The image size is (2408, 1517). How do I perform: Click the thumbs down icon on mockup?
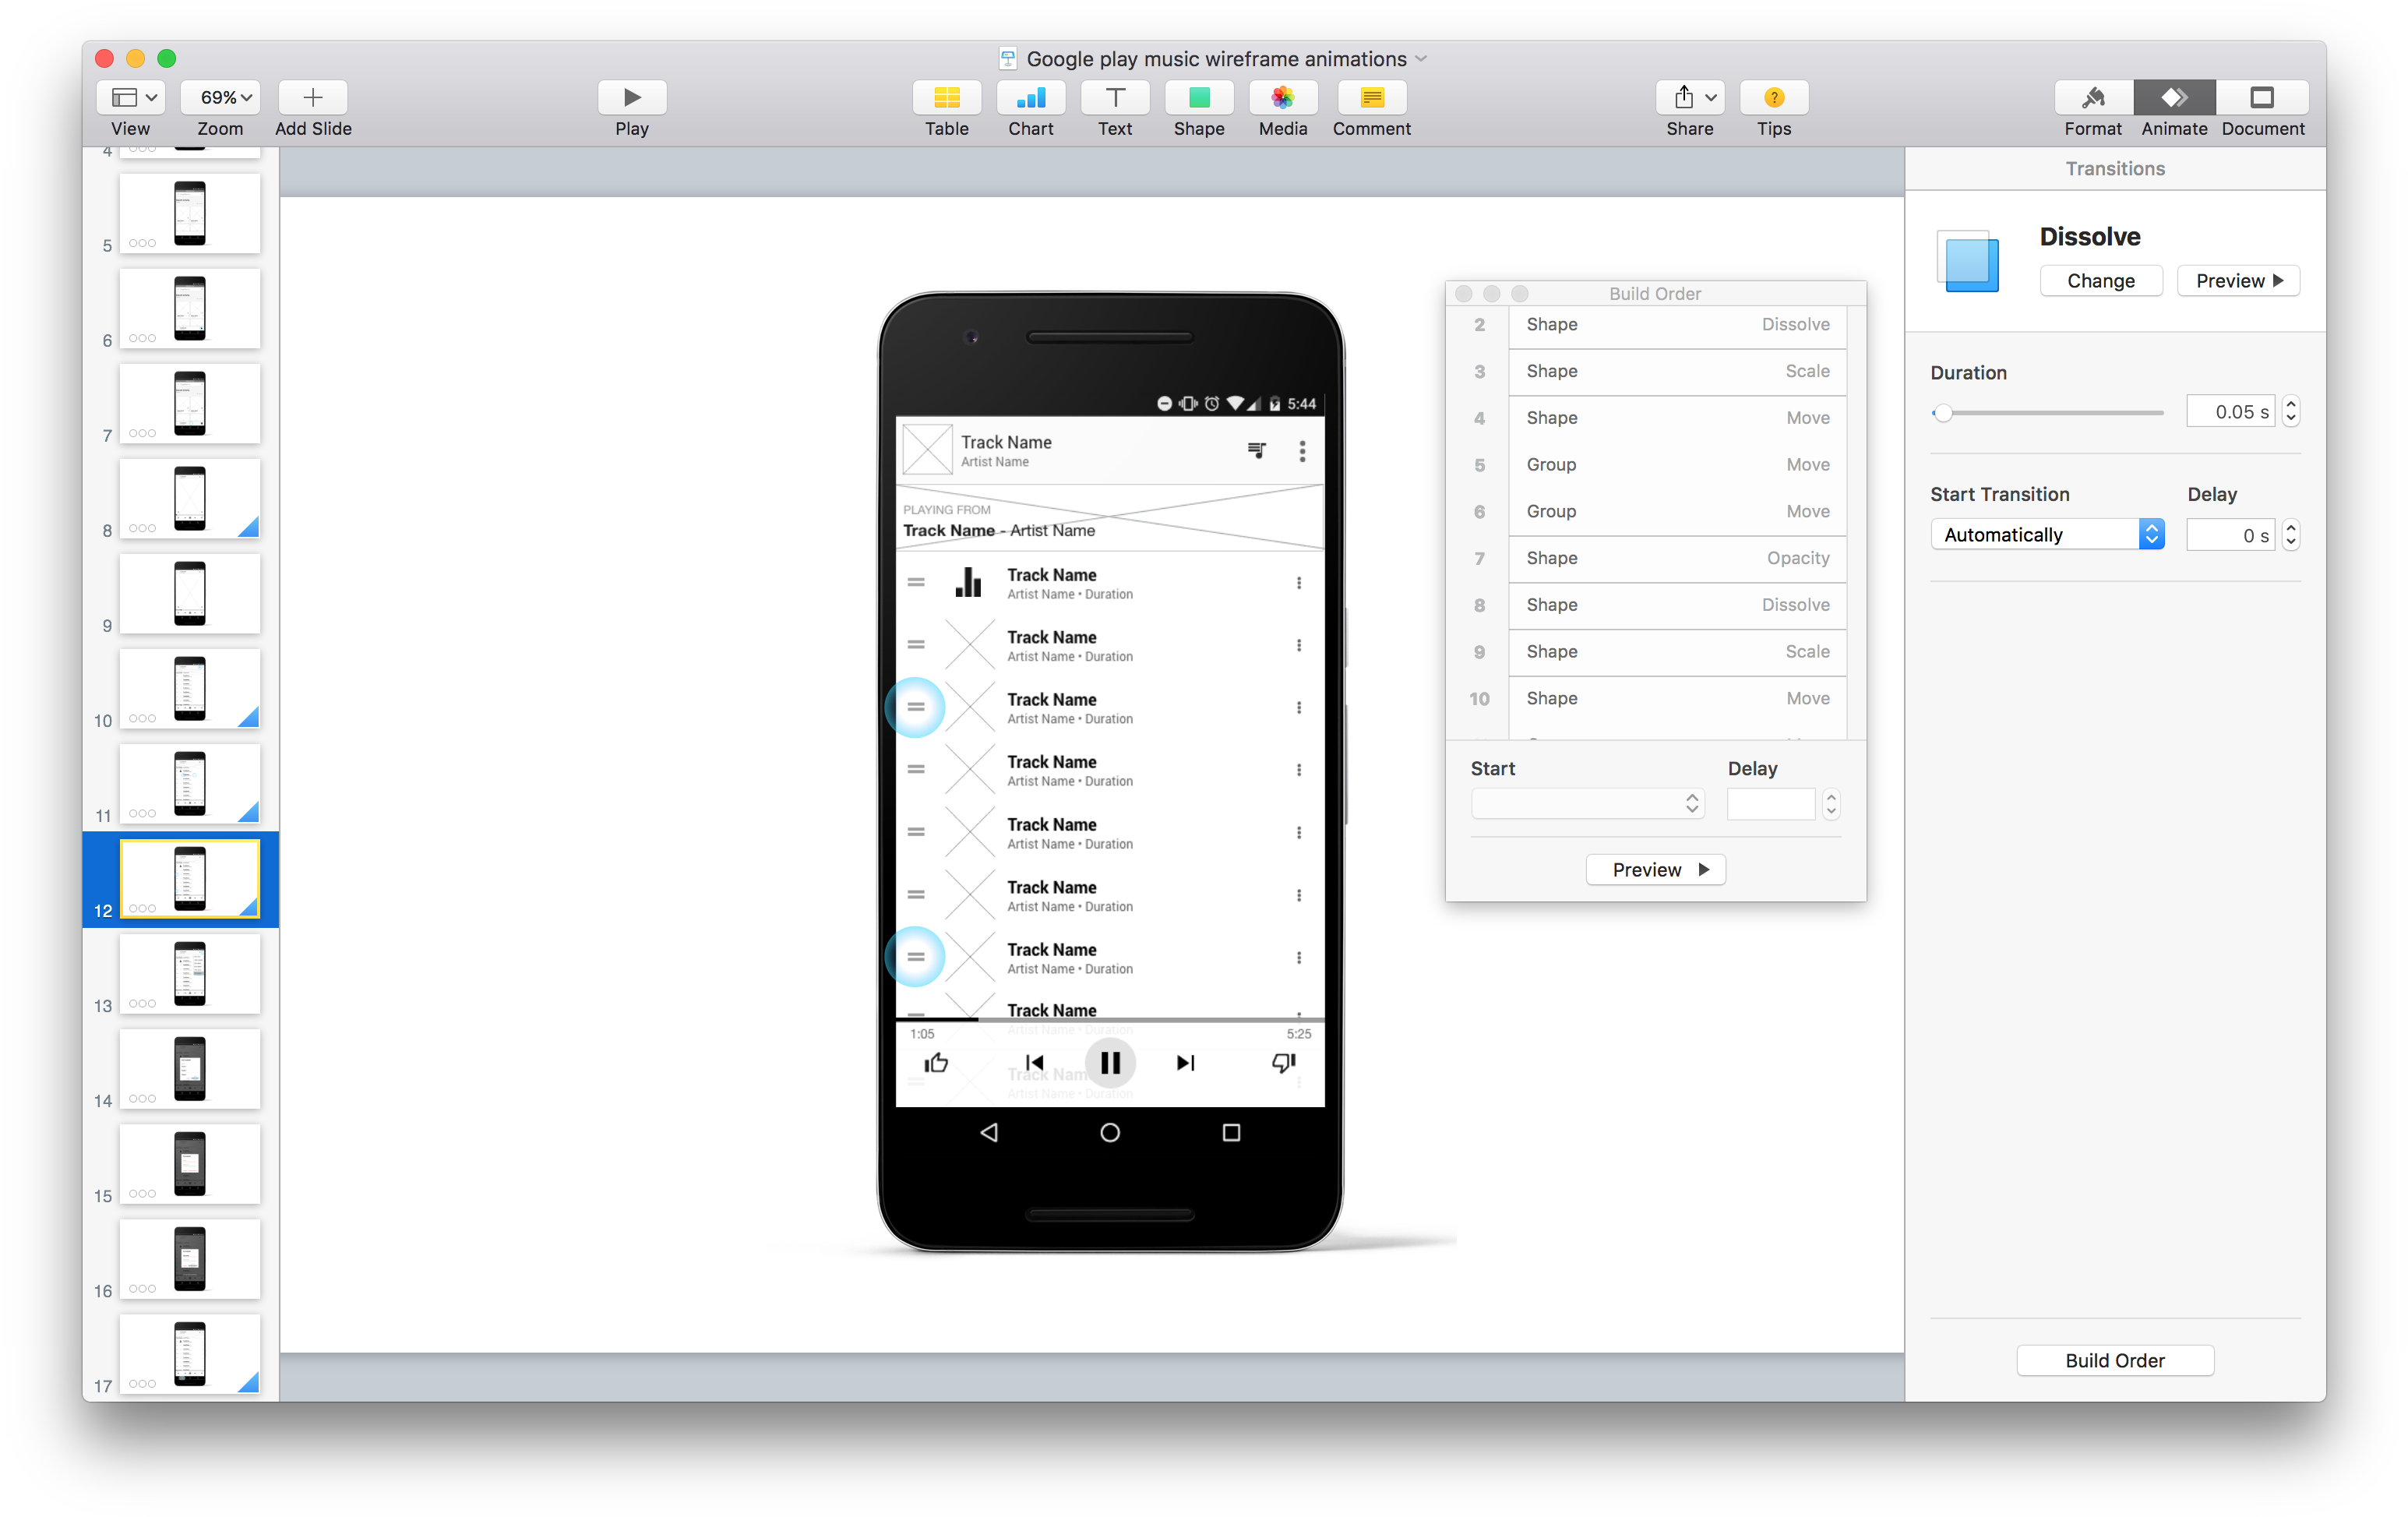click(x=1284, y=1063)
